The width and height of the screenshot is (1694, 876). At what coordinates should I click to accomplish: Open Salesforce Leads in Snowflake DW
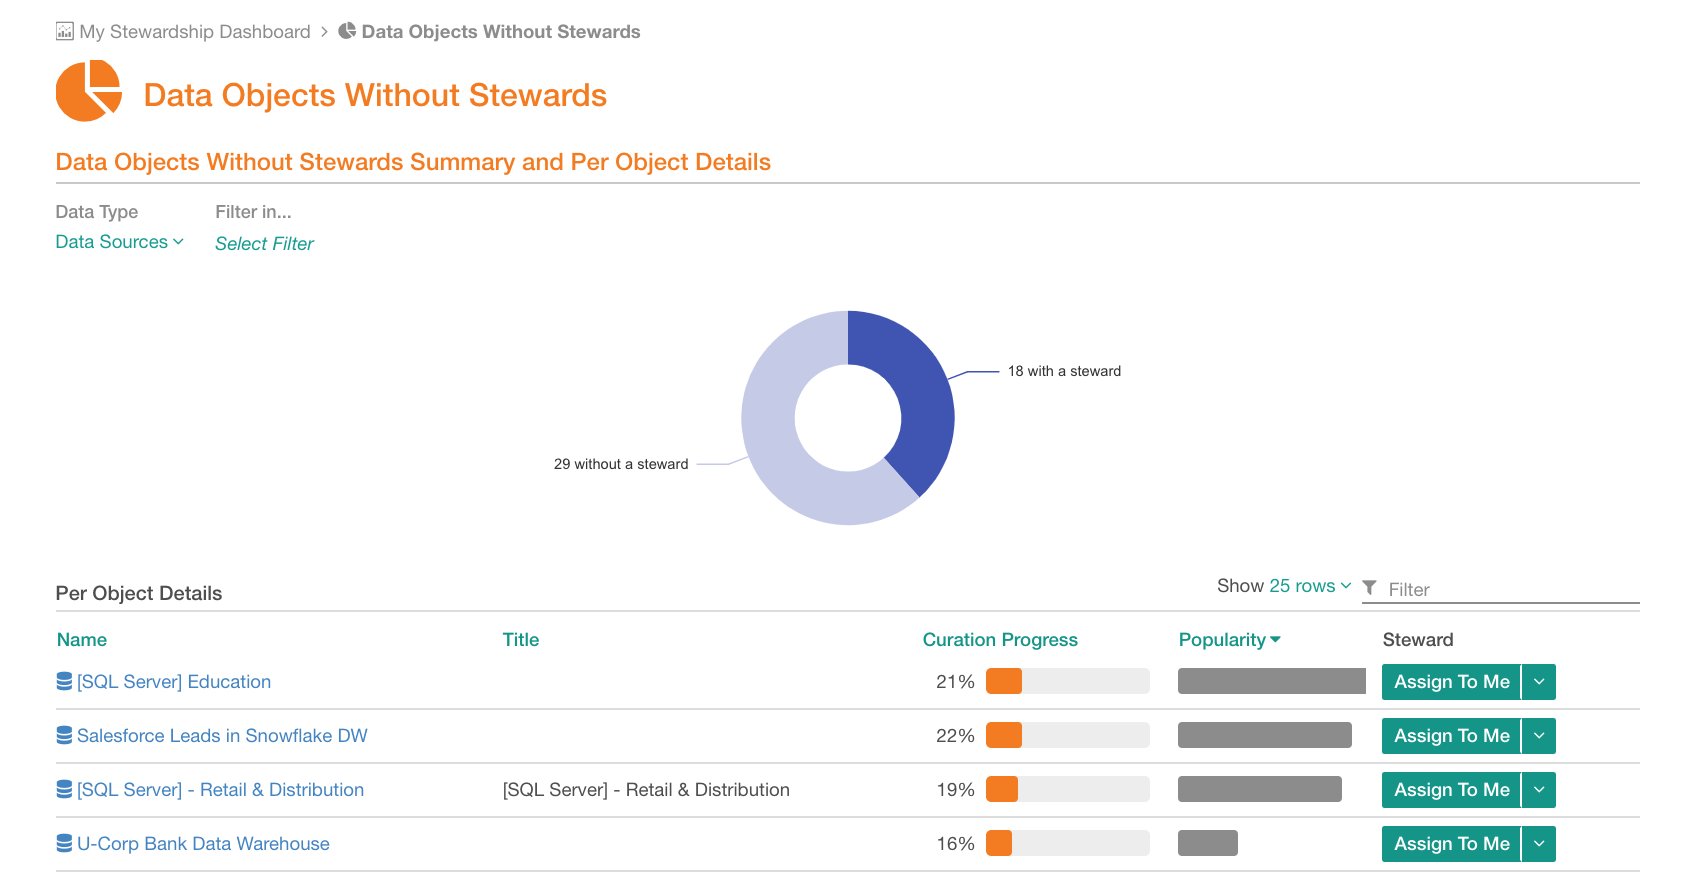pyautogui.click(x=222, y=736)
